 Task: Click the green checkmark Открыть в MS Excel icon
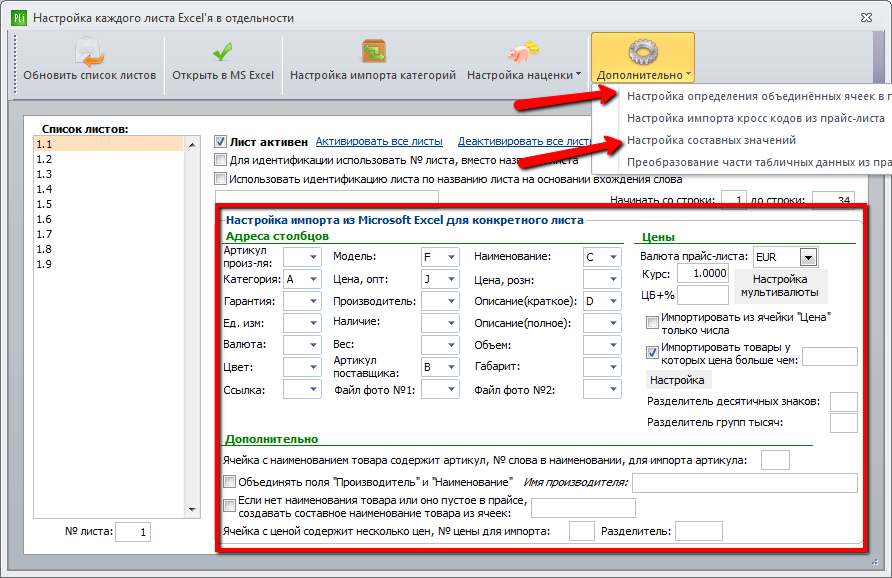point(222,52)
